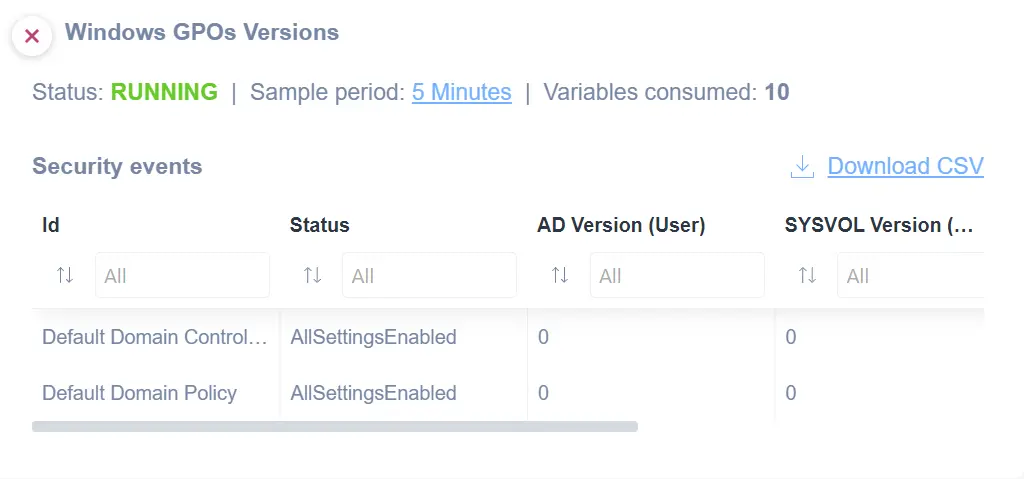This screenshot has height=479, width=1024.
Task: Open the 5 Minutes sample period link
Action: [x=462, y=92]
